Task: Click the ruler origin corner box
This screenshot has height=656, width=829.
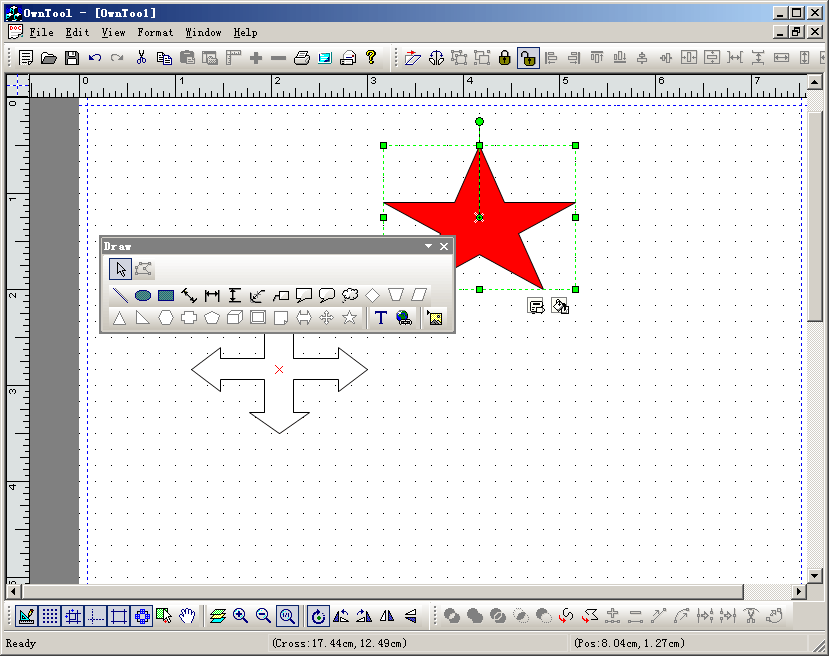Action: [18, 85]
